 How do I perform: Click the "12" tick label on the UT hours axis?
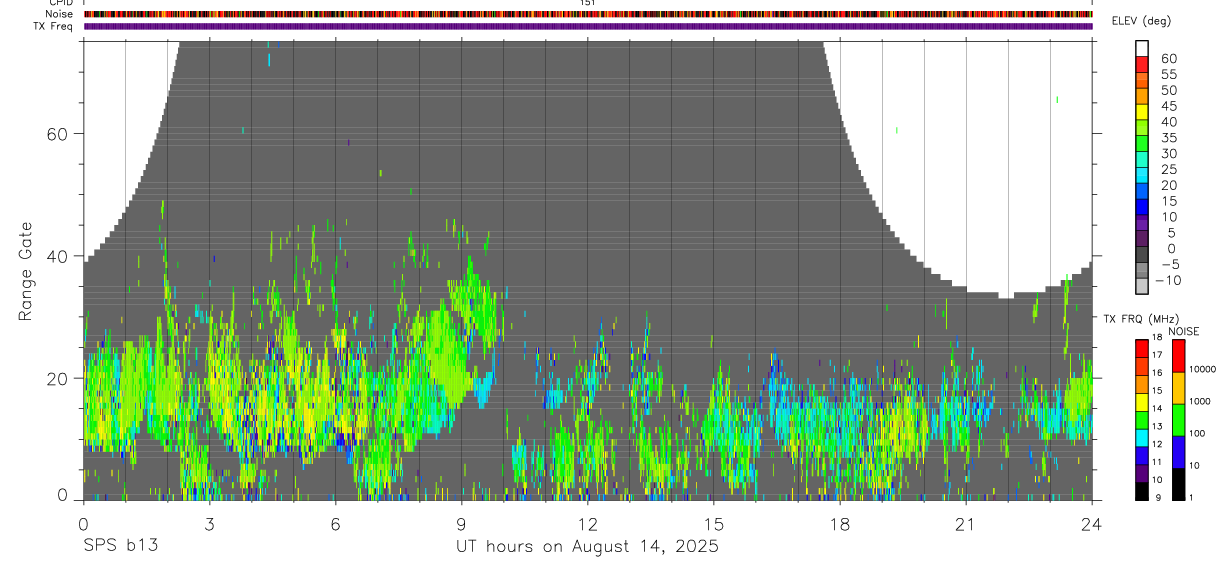(x=587, y=523)
